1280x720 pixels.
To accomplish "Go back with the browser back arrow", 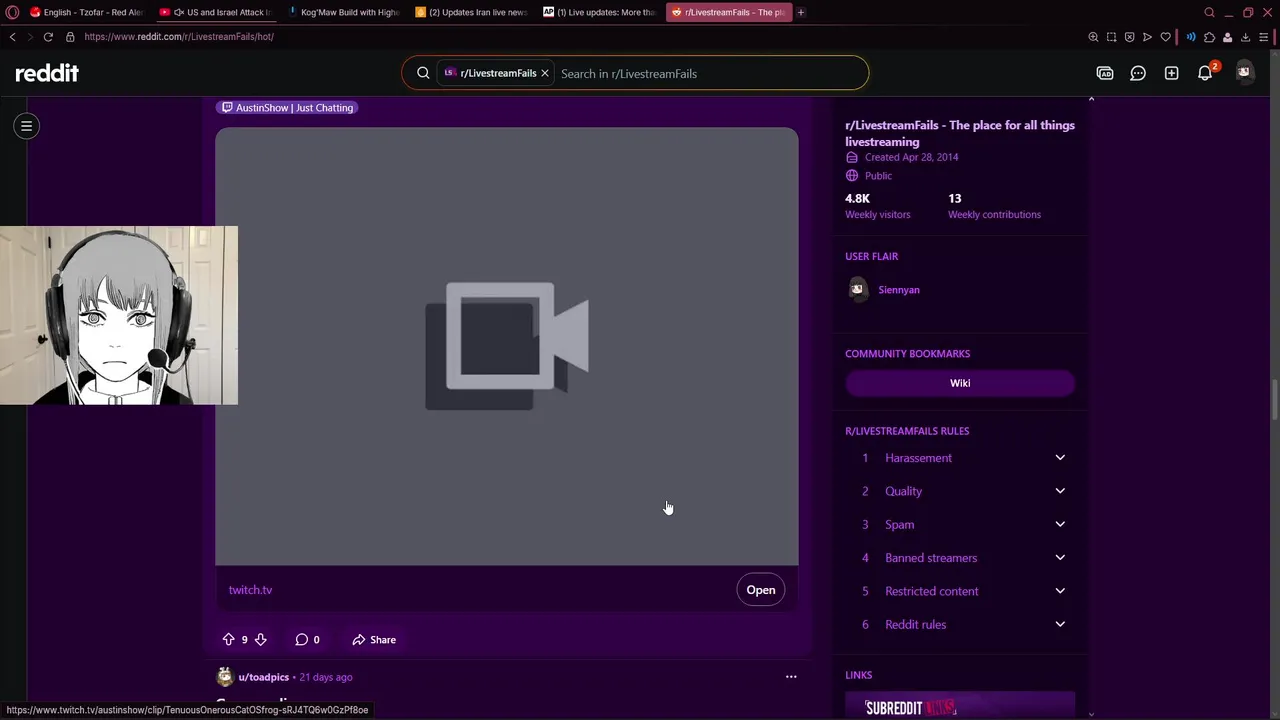I will (12, 37).
